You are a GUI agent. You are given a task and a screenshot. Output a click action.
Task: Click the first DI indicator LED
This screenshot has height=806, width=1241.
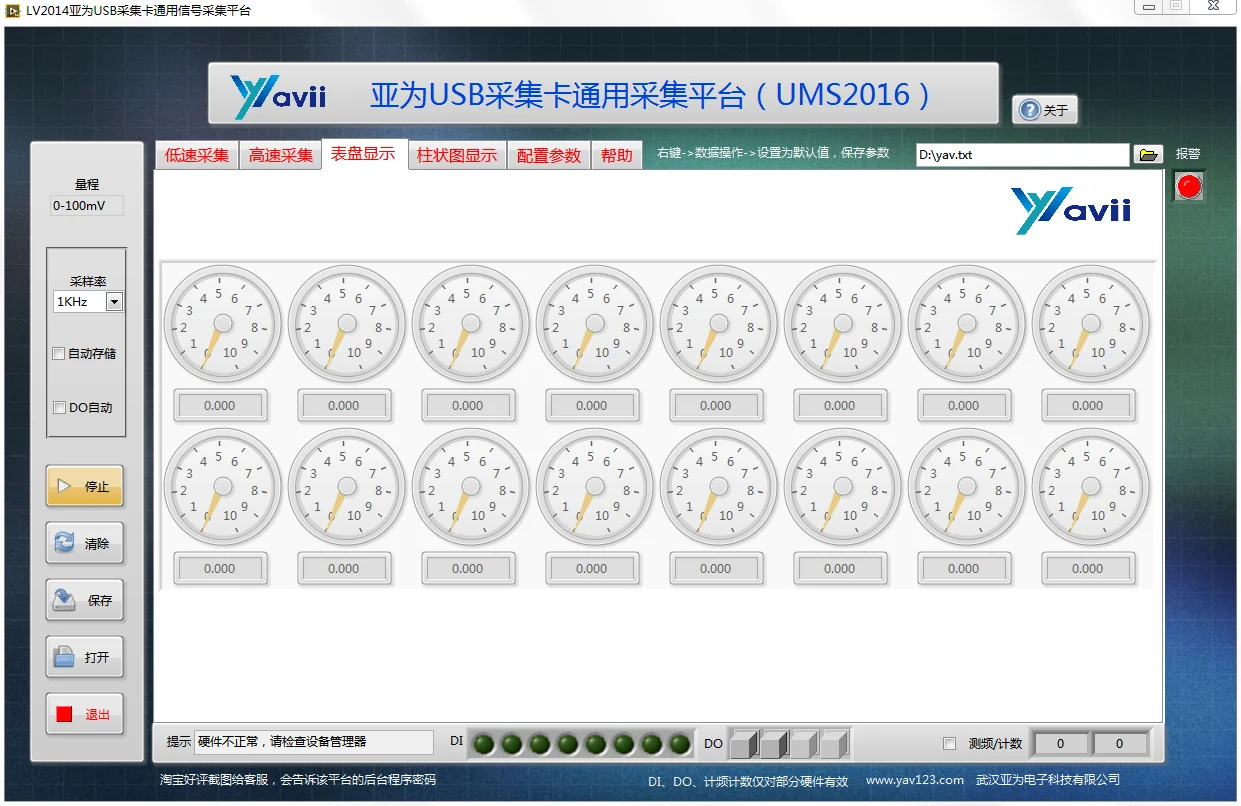484,744
